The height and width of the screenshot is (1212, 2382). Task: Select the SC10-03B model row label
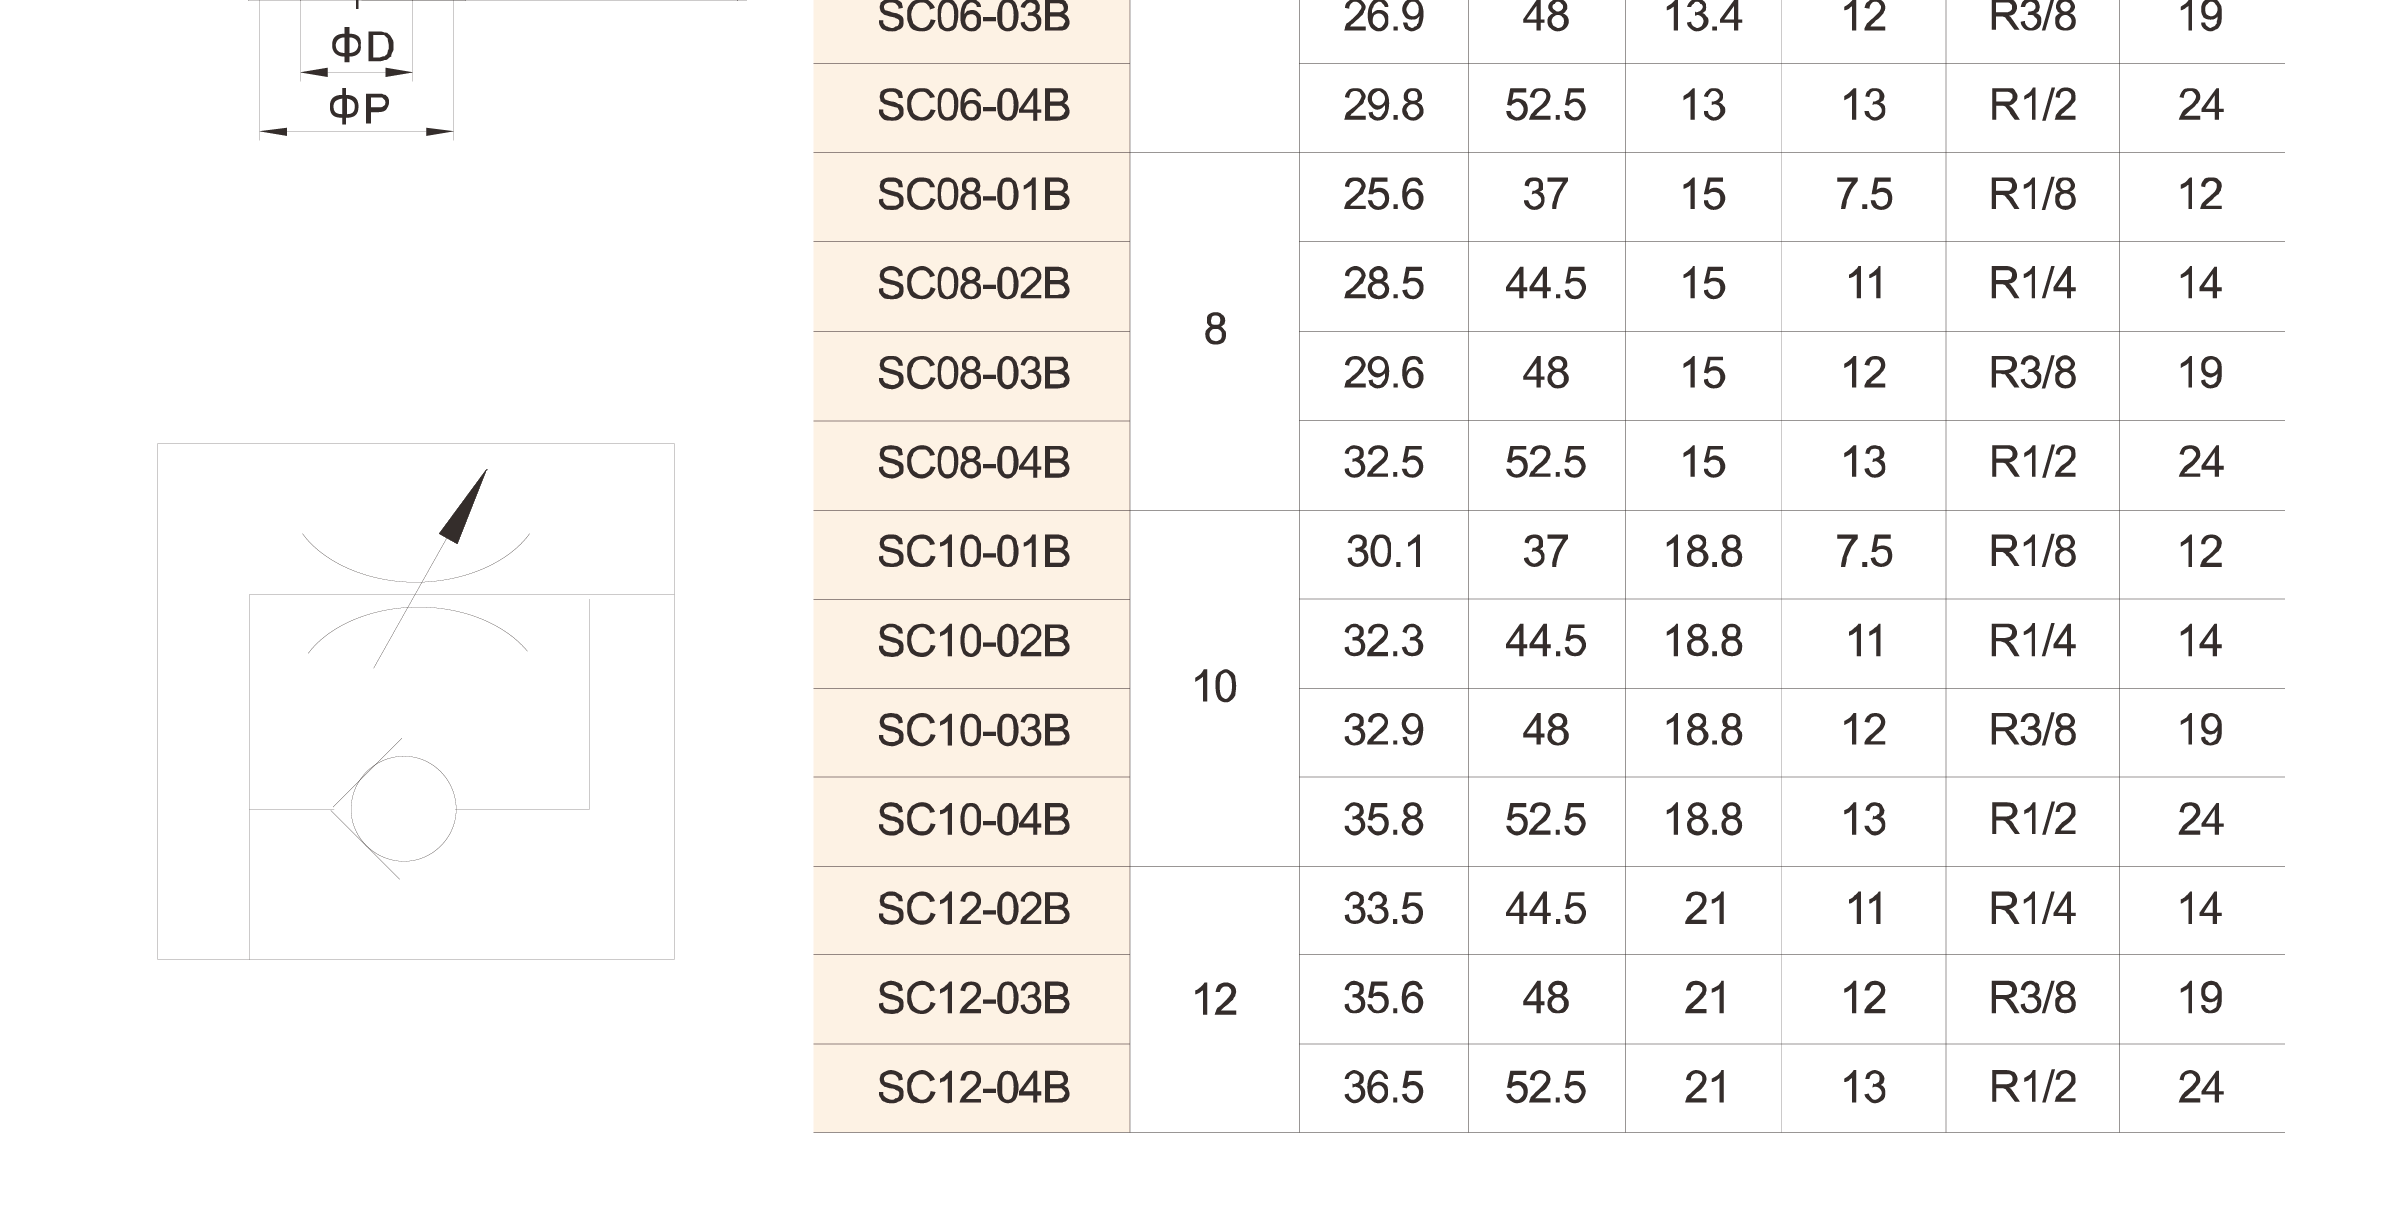click(972, 732)
